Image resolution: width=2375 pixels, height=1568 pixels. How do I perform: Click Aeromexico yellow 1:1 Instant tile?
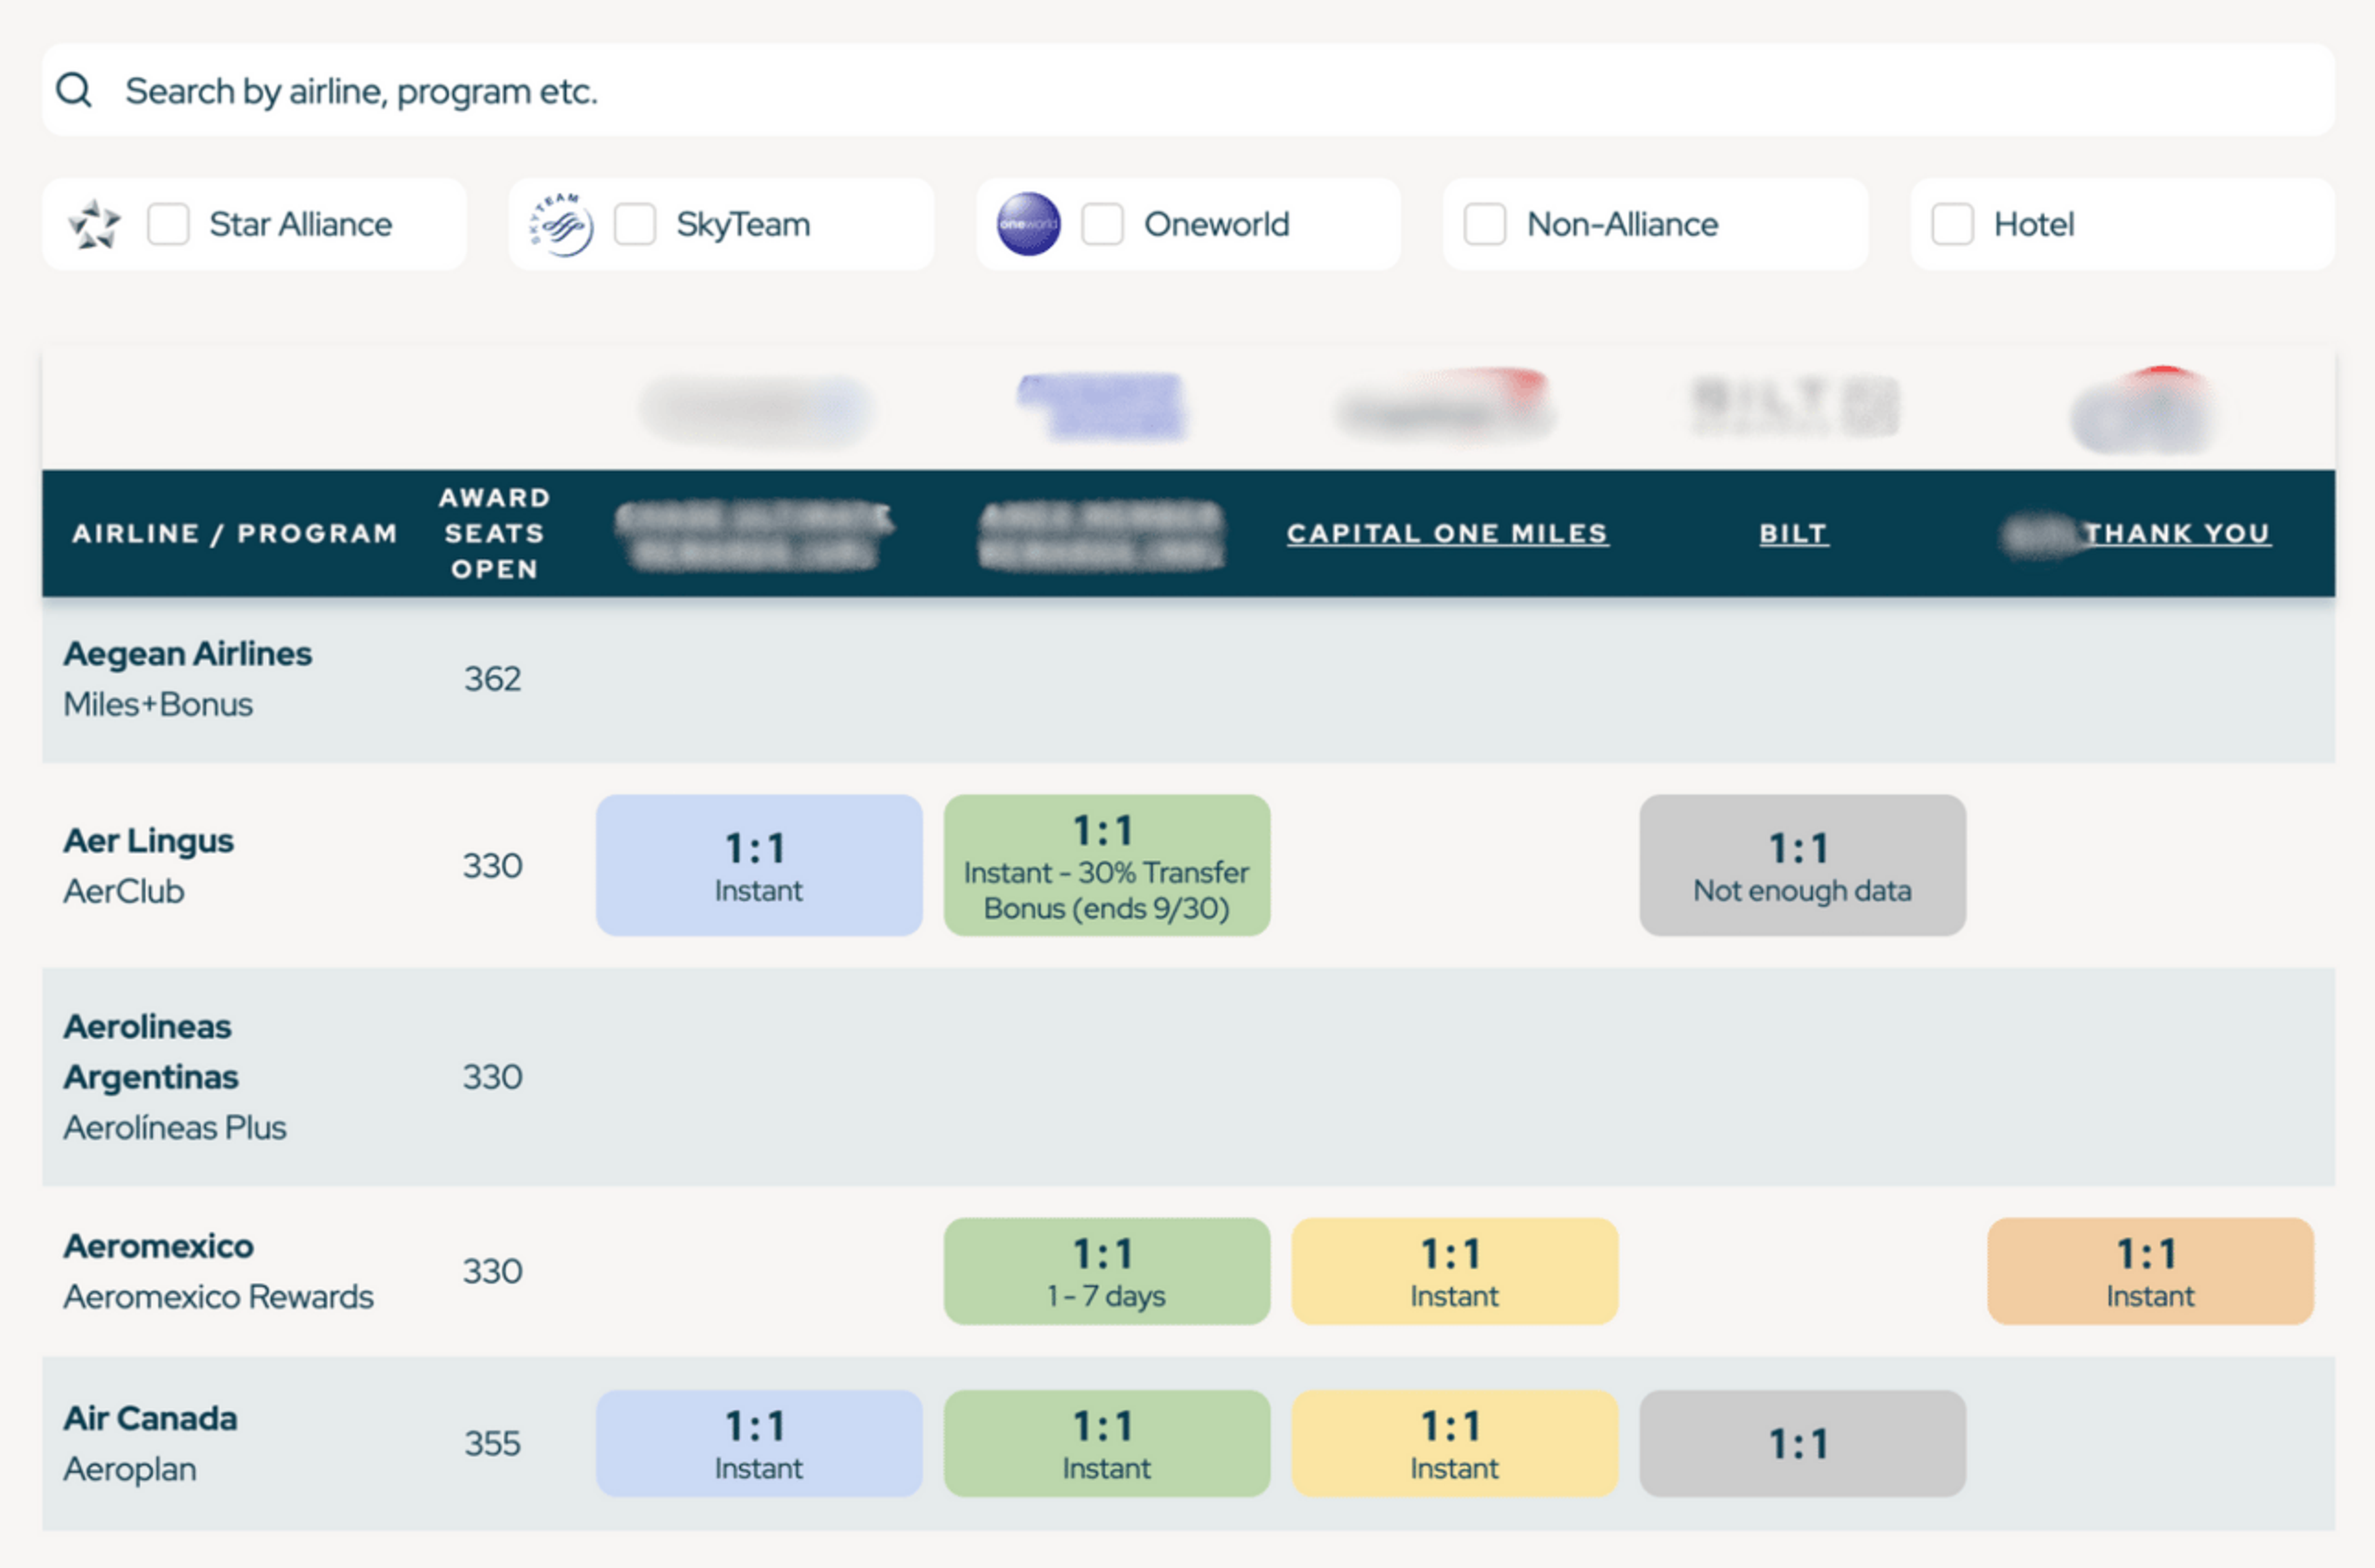(x=1455, y=1271)
